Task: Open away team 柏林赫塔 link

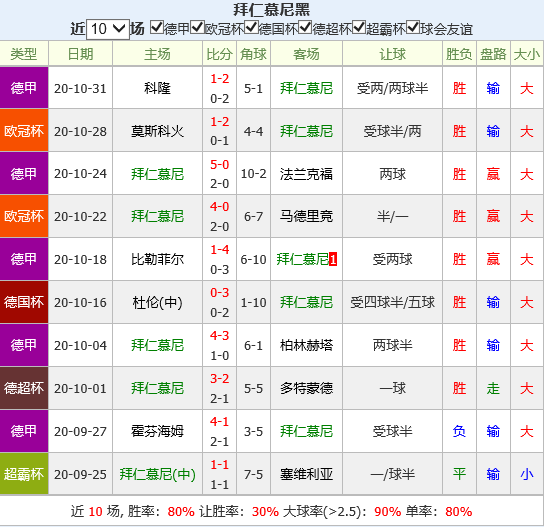Action: point(306,346)
